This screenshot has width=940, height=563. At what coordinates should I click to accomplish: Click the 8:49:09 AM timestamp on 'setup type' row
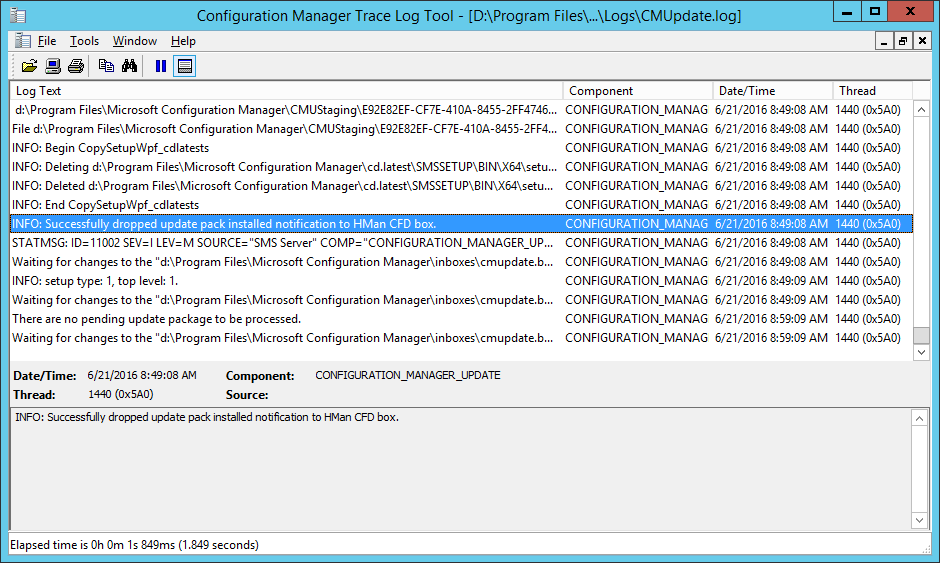point(772,281)
